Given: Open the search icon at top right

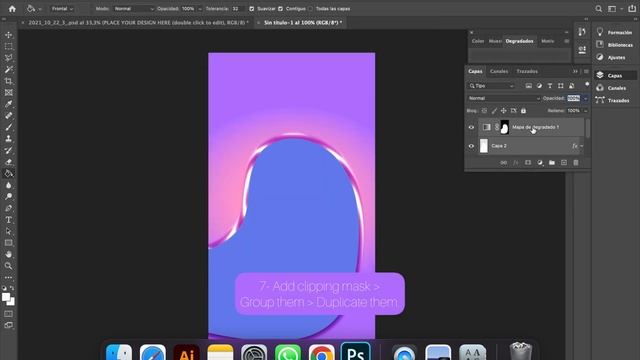Looking at the screenshot, I should (598, 9).
